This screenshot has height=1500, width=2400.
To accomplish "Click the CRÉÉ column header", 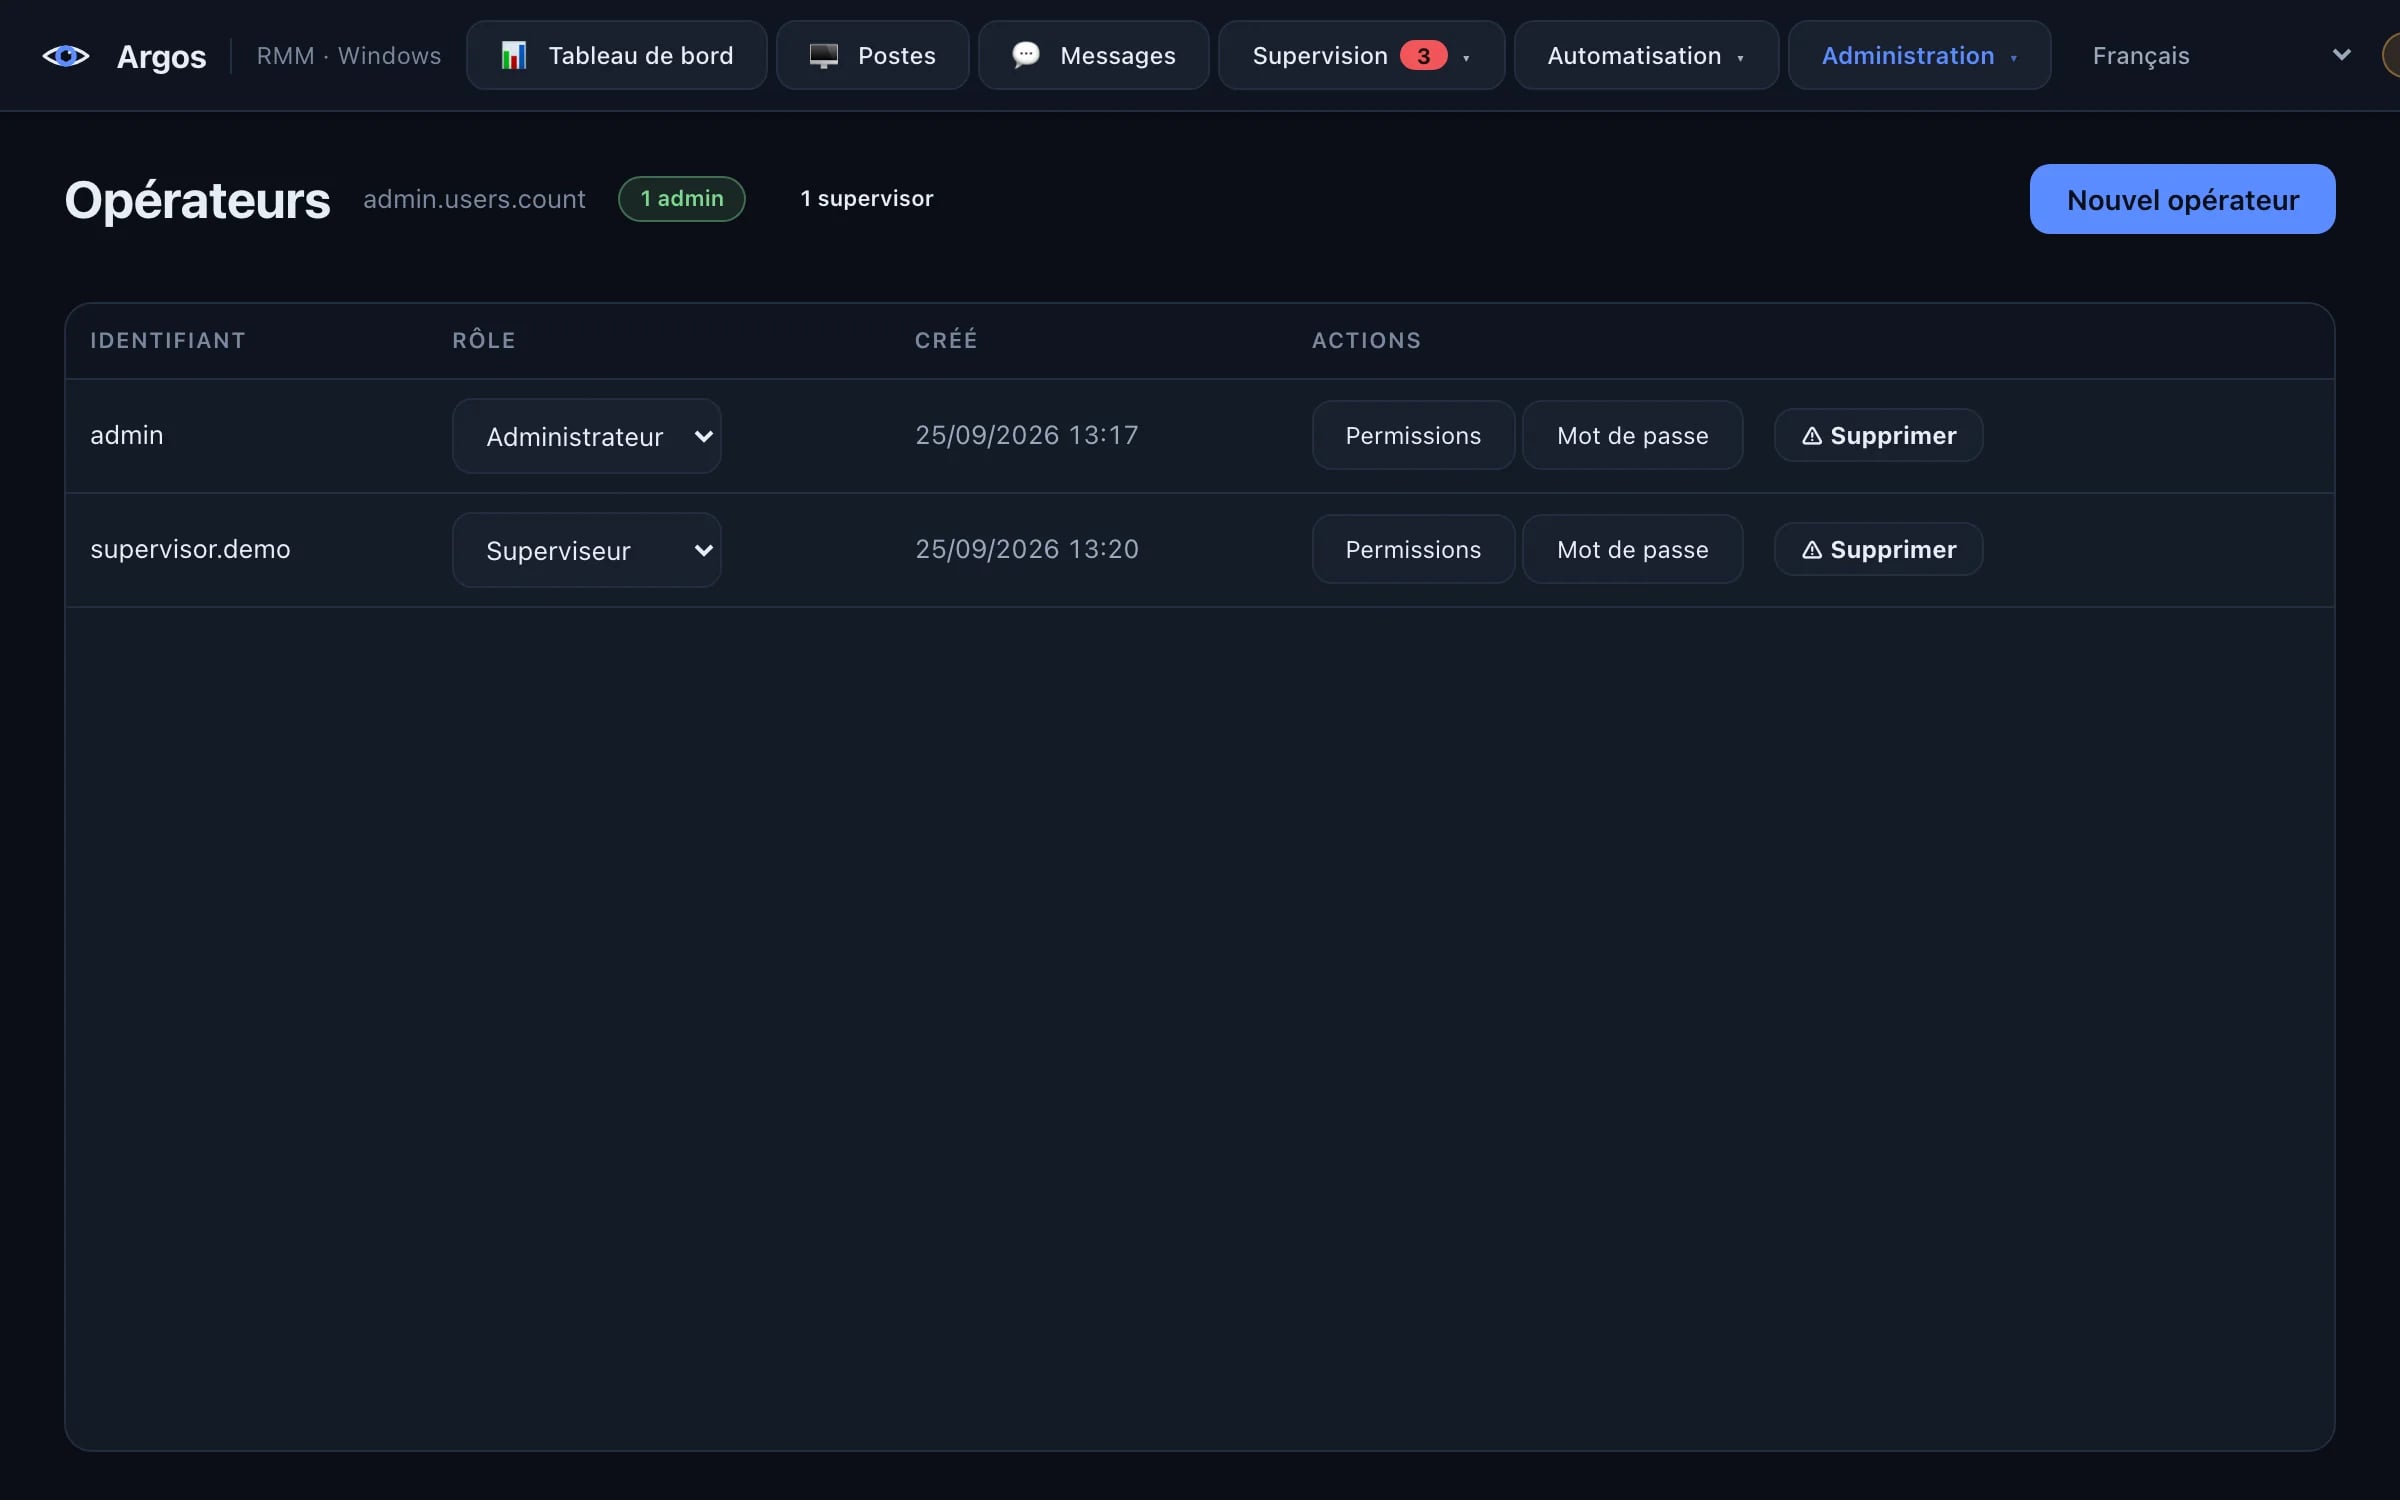I will point(946,340).
